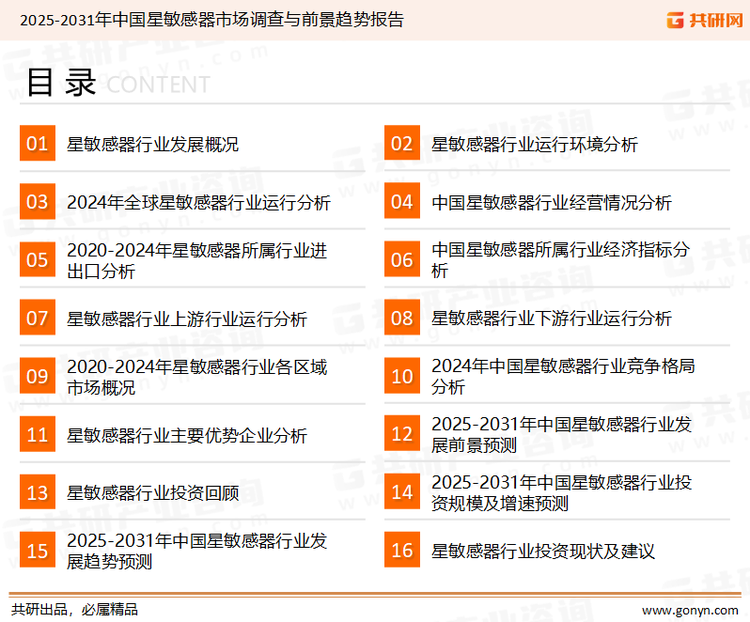Click the 共研网 logo at top right
Viewport: 750px width, 622px height.
coord(705,20)
